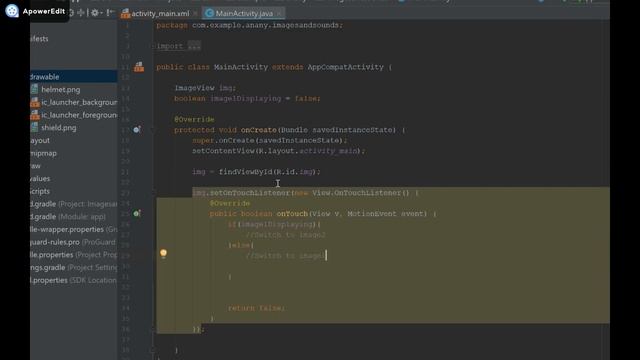
Task: Click the package statement line
Action: pyautogui.click(x=249, y=25)
